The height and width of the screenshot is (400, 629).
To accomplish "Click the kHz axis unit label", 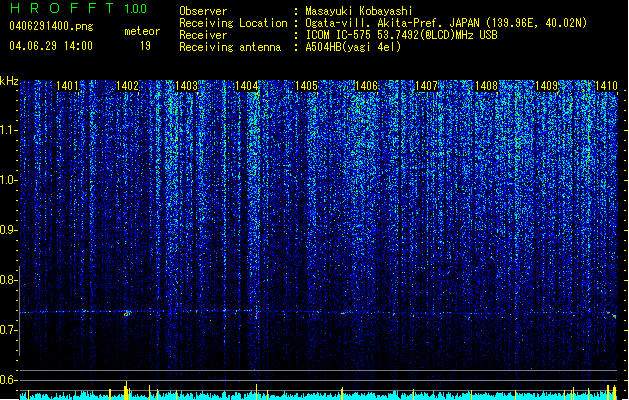I will (x=9, y=81).
